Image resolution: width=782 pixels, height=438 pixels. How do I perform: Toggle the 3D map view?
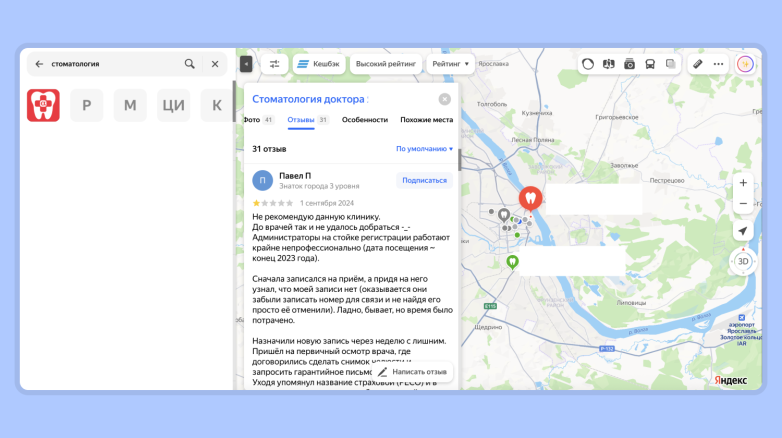pyautogui.click(x=743, y=261)
